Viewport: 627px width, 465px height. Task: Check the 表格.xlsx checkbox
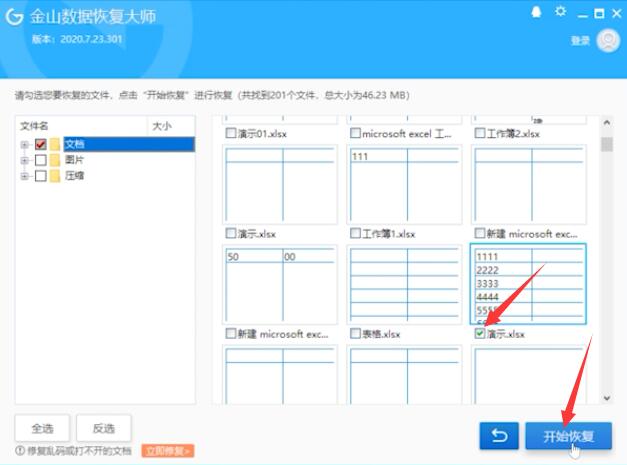click(x=355, y=333)
